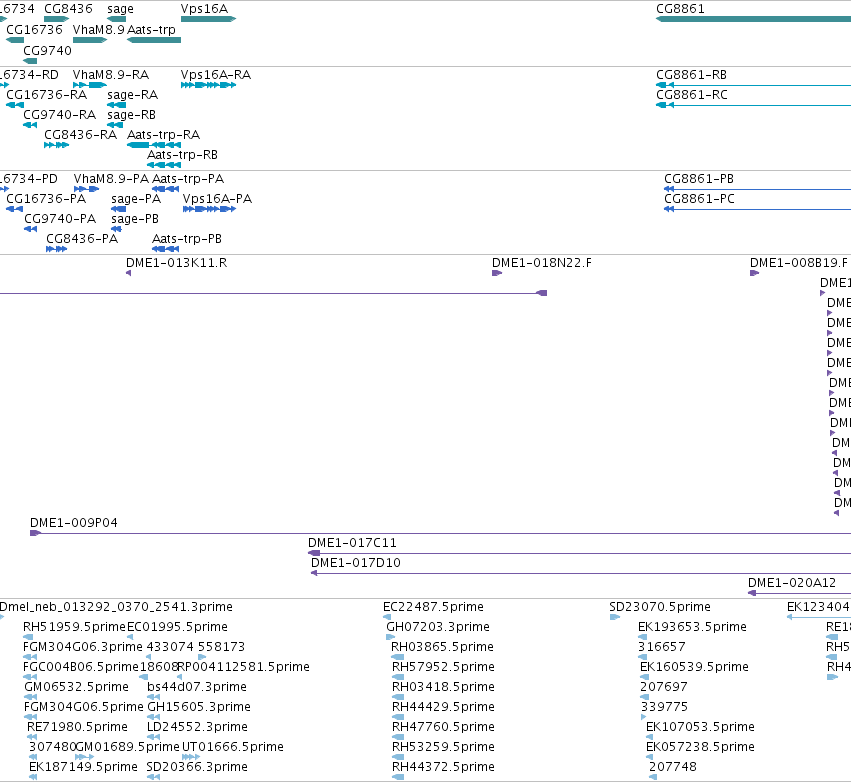The image size is (851, 782).
Task: Select the sage gene label
Action: coord(120,9)
